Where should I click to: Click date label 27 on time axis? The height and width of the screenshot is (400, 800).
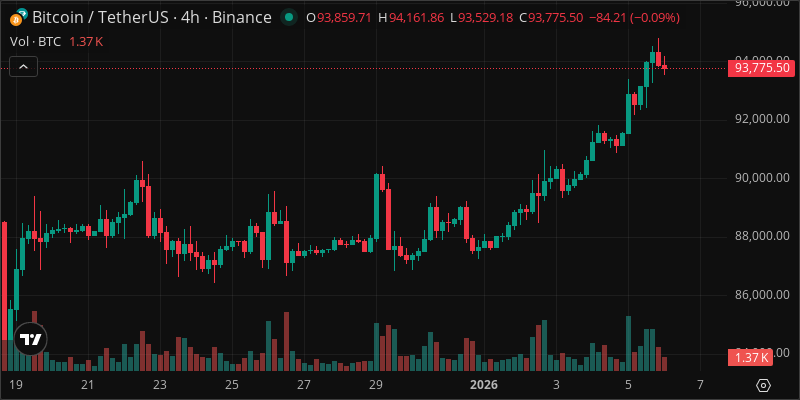[304, 385]
